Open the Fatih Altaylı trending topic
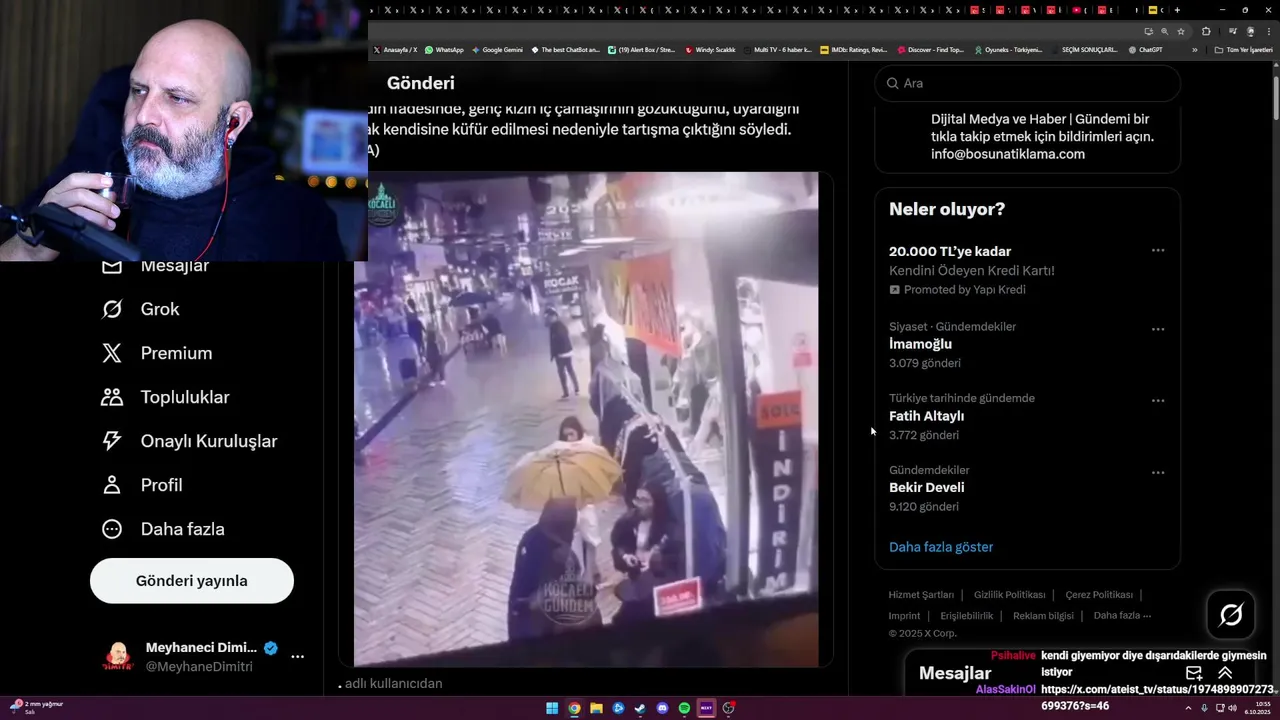Screen dimensions: 1280x720 point(1027,416)
